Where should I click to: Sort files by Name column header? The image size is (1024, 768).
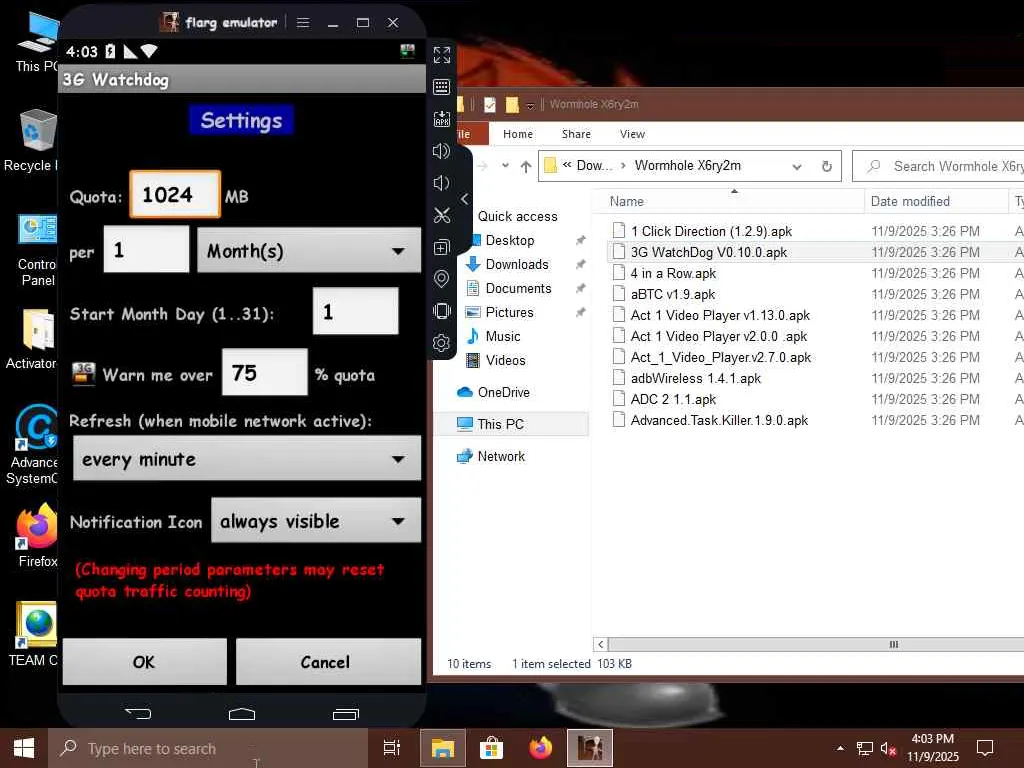point(728,201)
